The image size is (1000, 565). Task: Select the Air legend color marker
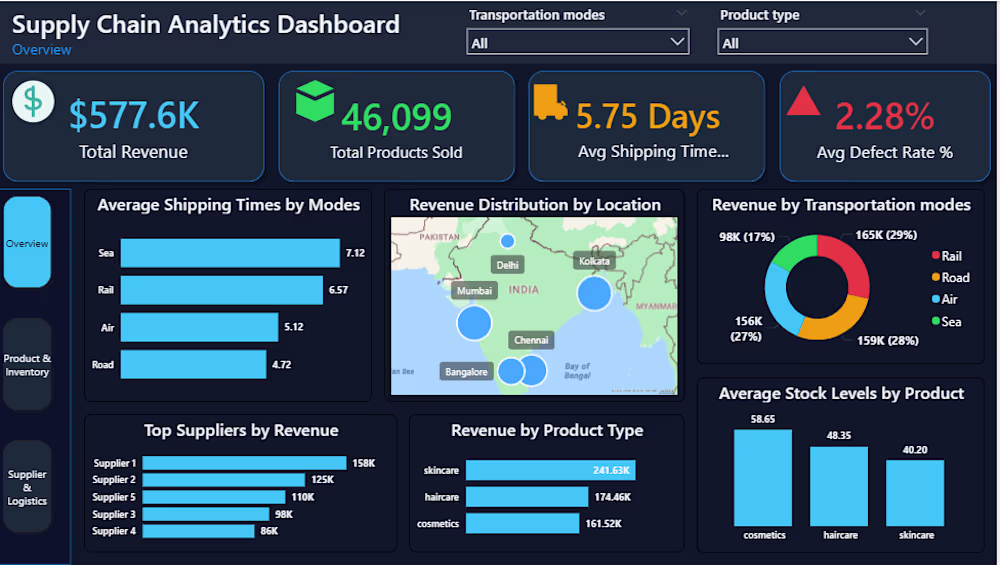[936, 298]
